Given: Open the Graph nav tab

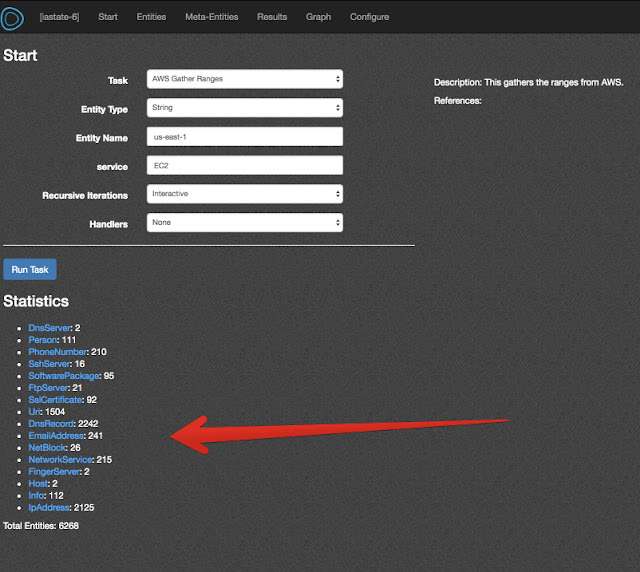Looking at the screenshot, I should (318, 17).
